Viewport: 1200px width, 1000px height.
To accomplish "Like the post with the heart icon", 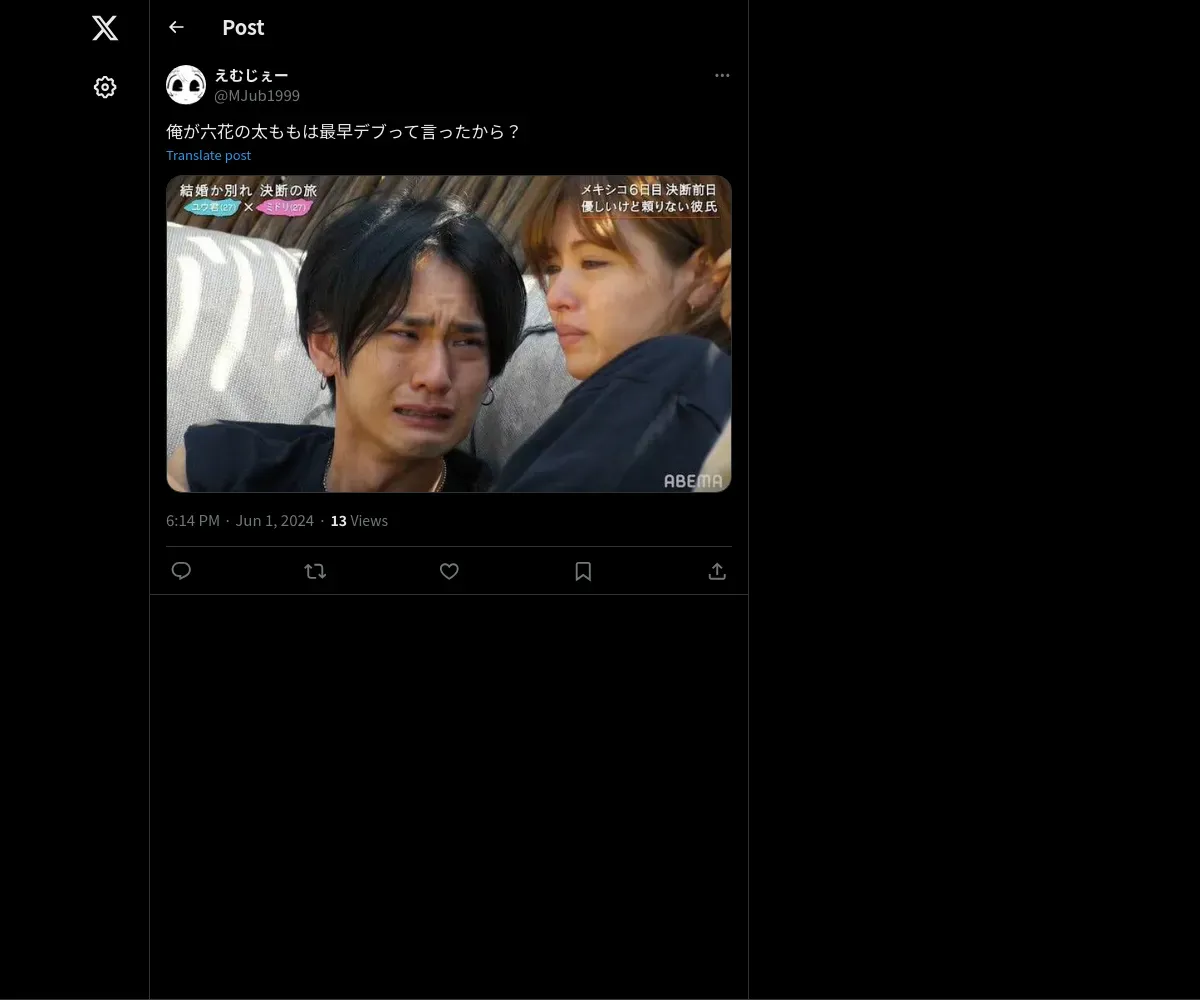I will coord(449,571).
